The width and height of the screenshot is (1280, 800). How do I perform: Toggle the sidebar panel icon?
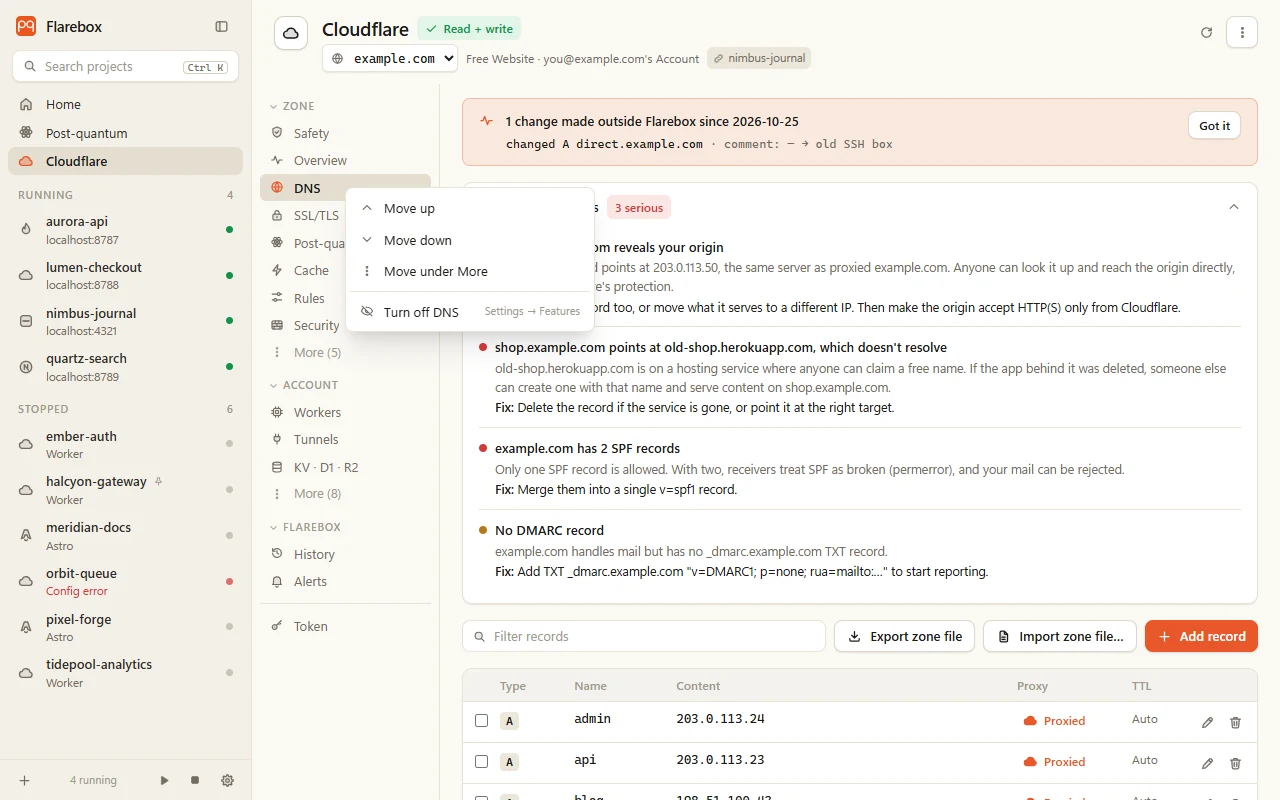coord(222,27)
